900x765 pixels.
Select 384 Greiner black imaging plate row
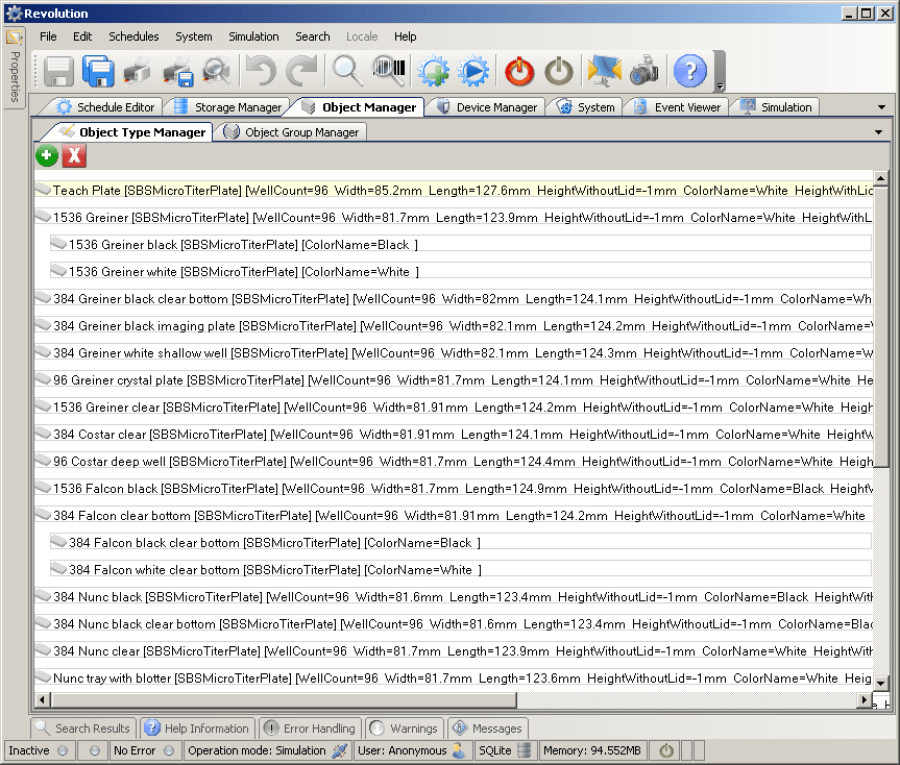tap(453, 325)
